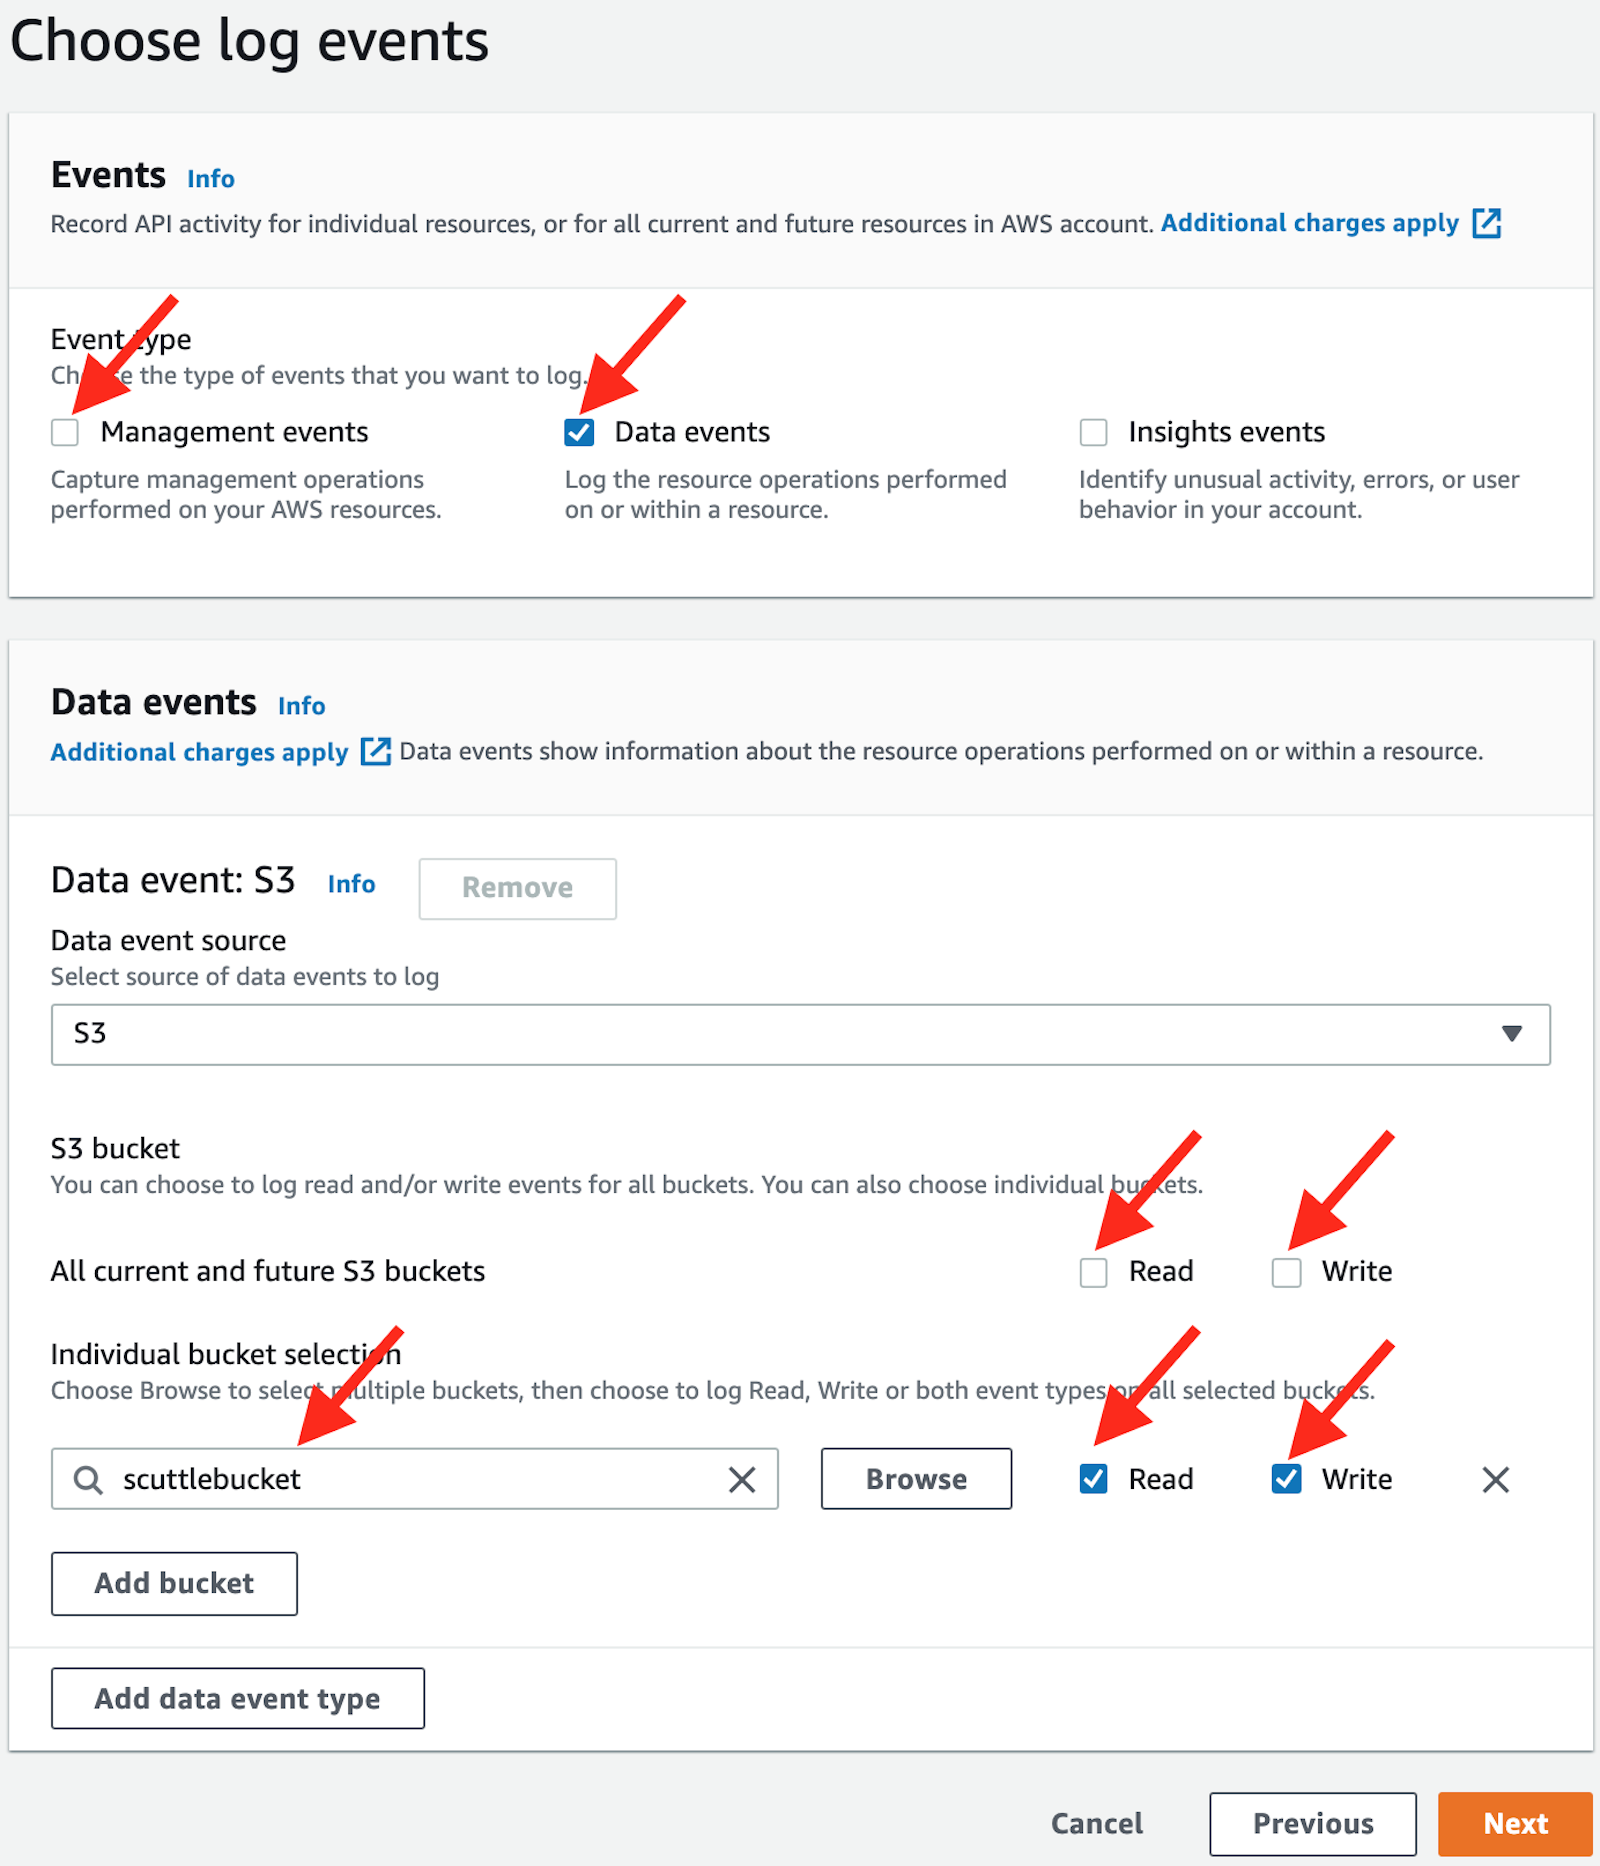Viewport: 1600px width, 1866px height.
Task: Check Write for all current and future S3 buckets
Action: pos(1286,1272)
